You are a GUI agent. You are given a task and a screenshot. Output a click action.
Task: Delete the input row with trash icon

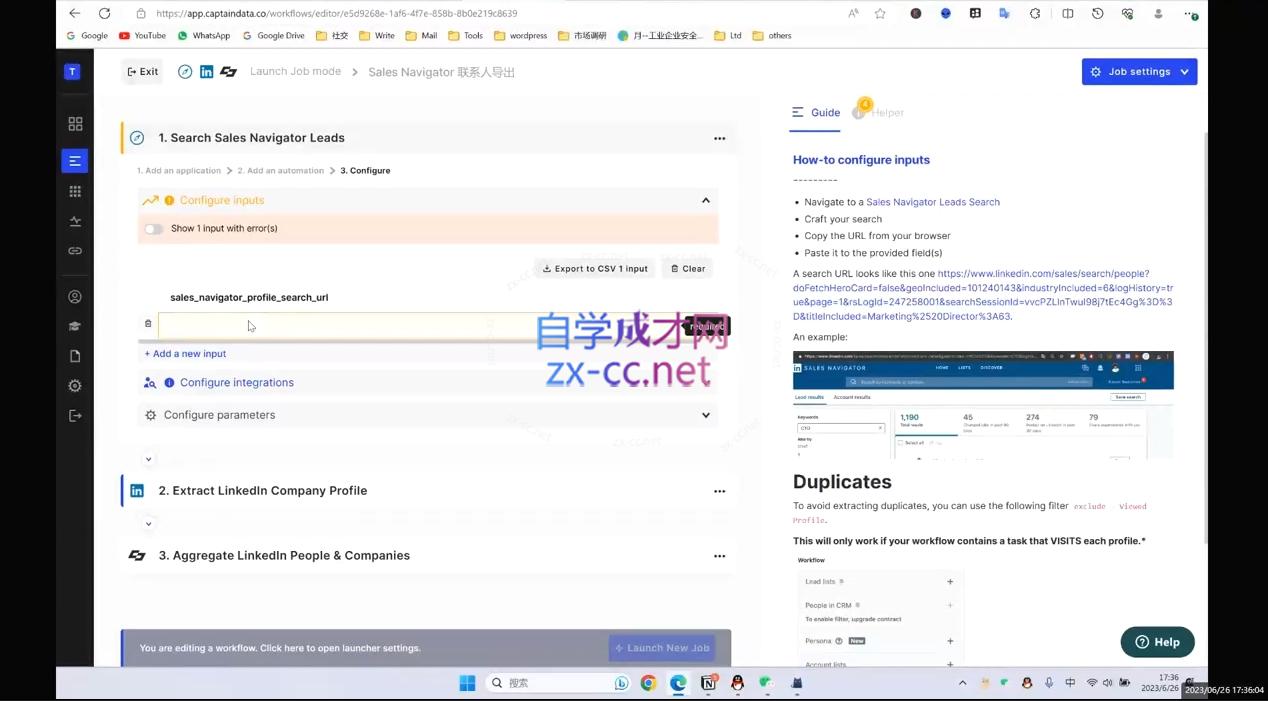pyautogui.click(x=148, y=324)
